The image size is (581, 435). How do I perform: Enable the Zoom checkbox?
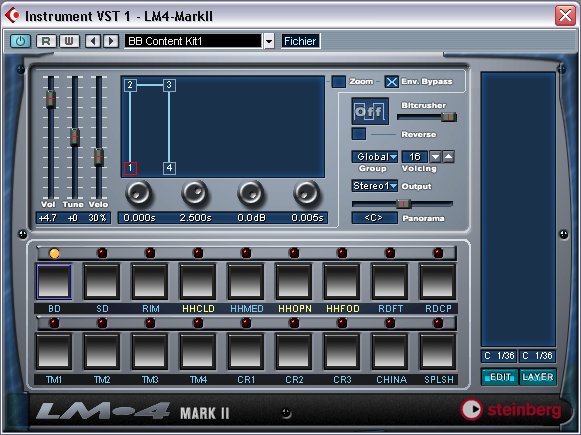coord(339,82)
